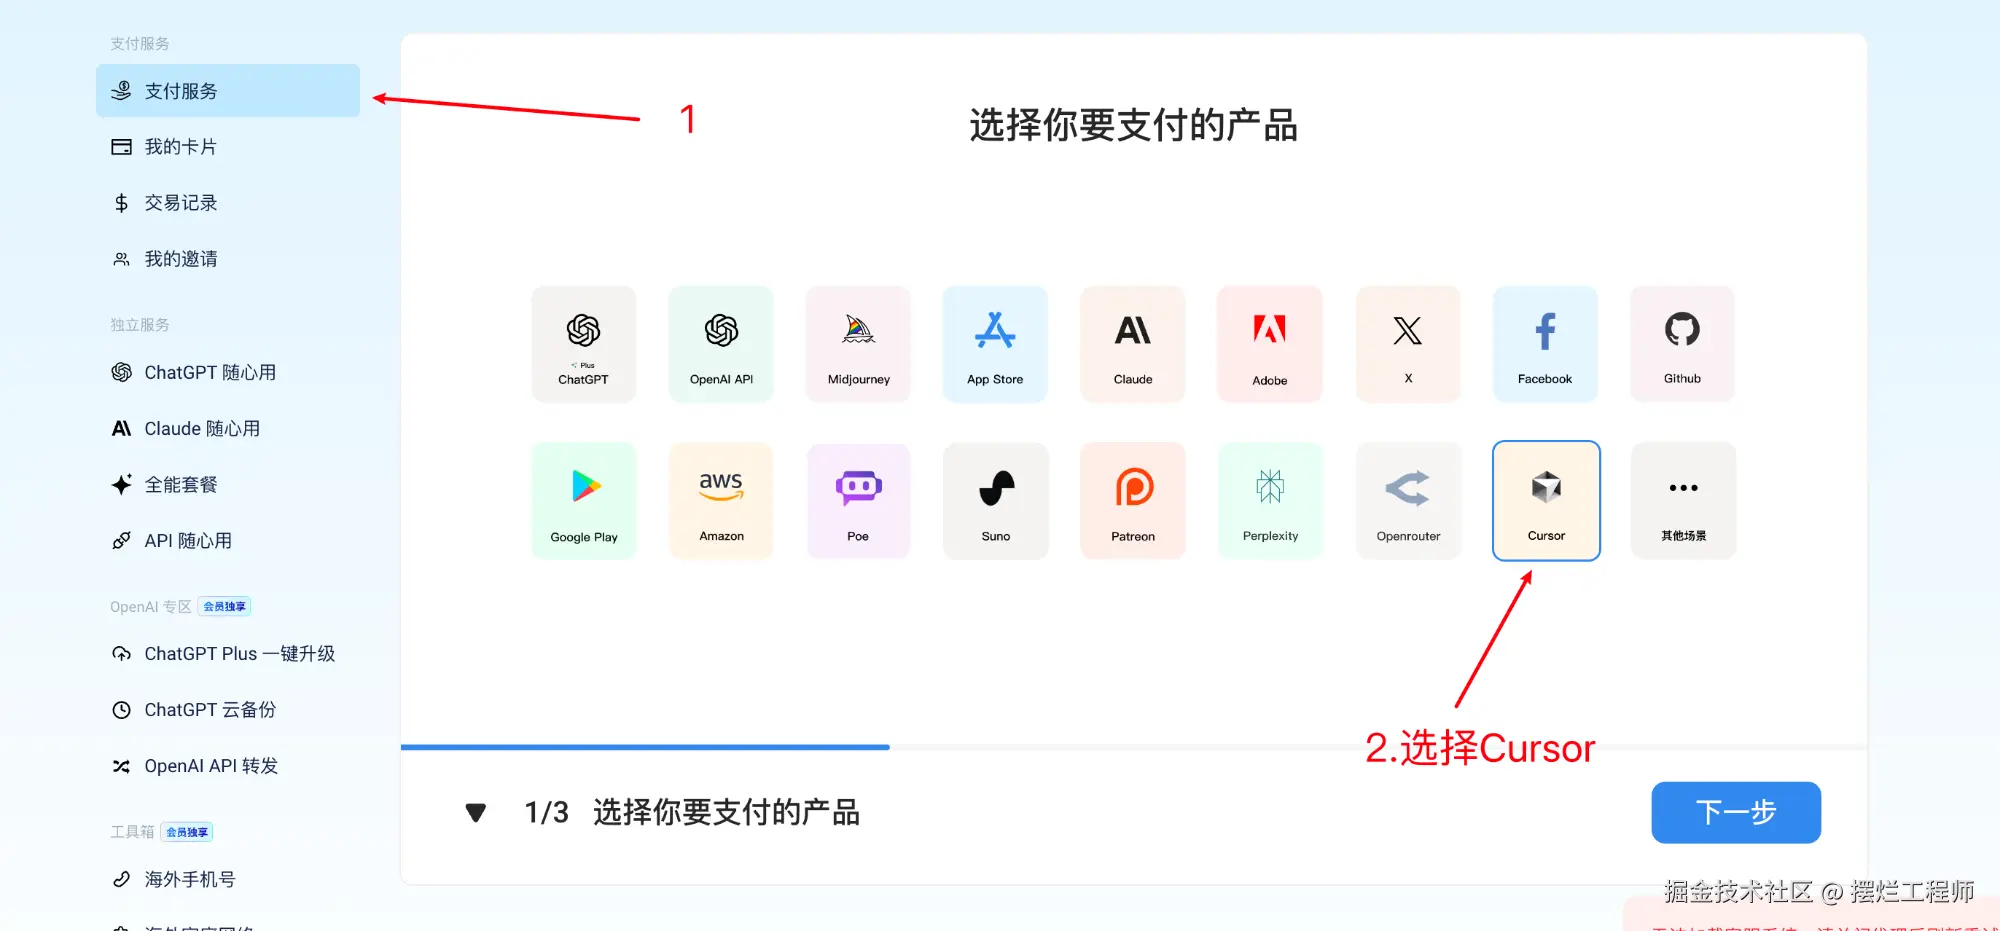Select the Amazon aws tile
This screenshot has height=931, width=2000.
[x=721, y=501]
